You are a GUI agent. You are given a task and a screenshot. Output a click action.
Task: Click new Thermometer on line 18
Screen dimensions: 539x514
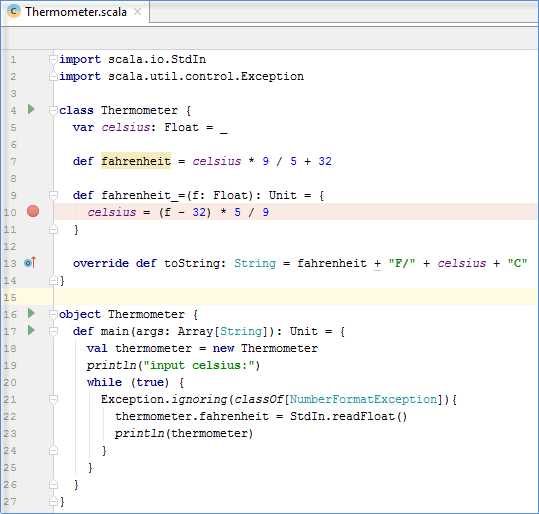click(x=265, y=348)
